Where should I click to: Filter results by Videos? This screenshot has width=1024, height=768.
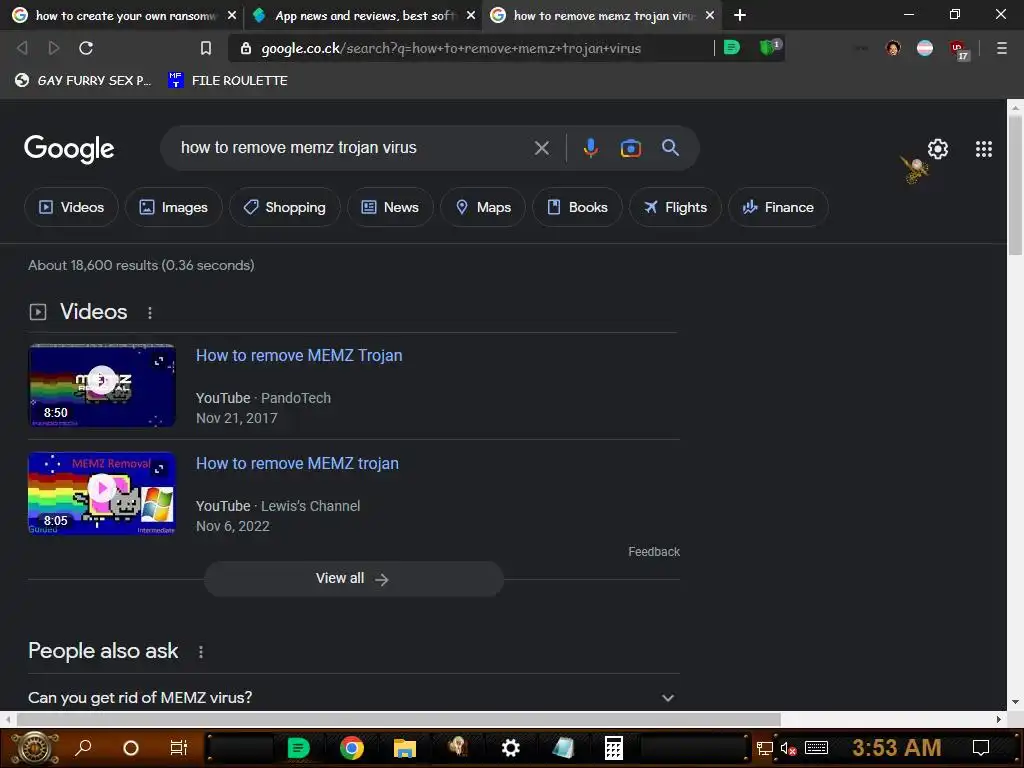(71, 207)
